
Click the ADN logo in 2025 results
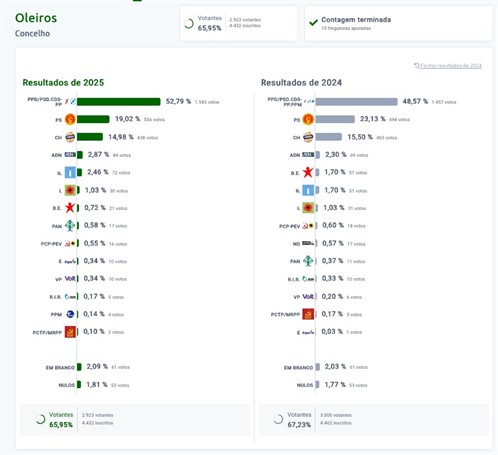point(70,155)
